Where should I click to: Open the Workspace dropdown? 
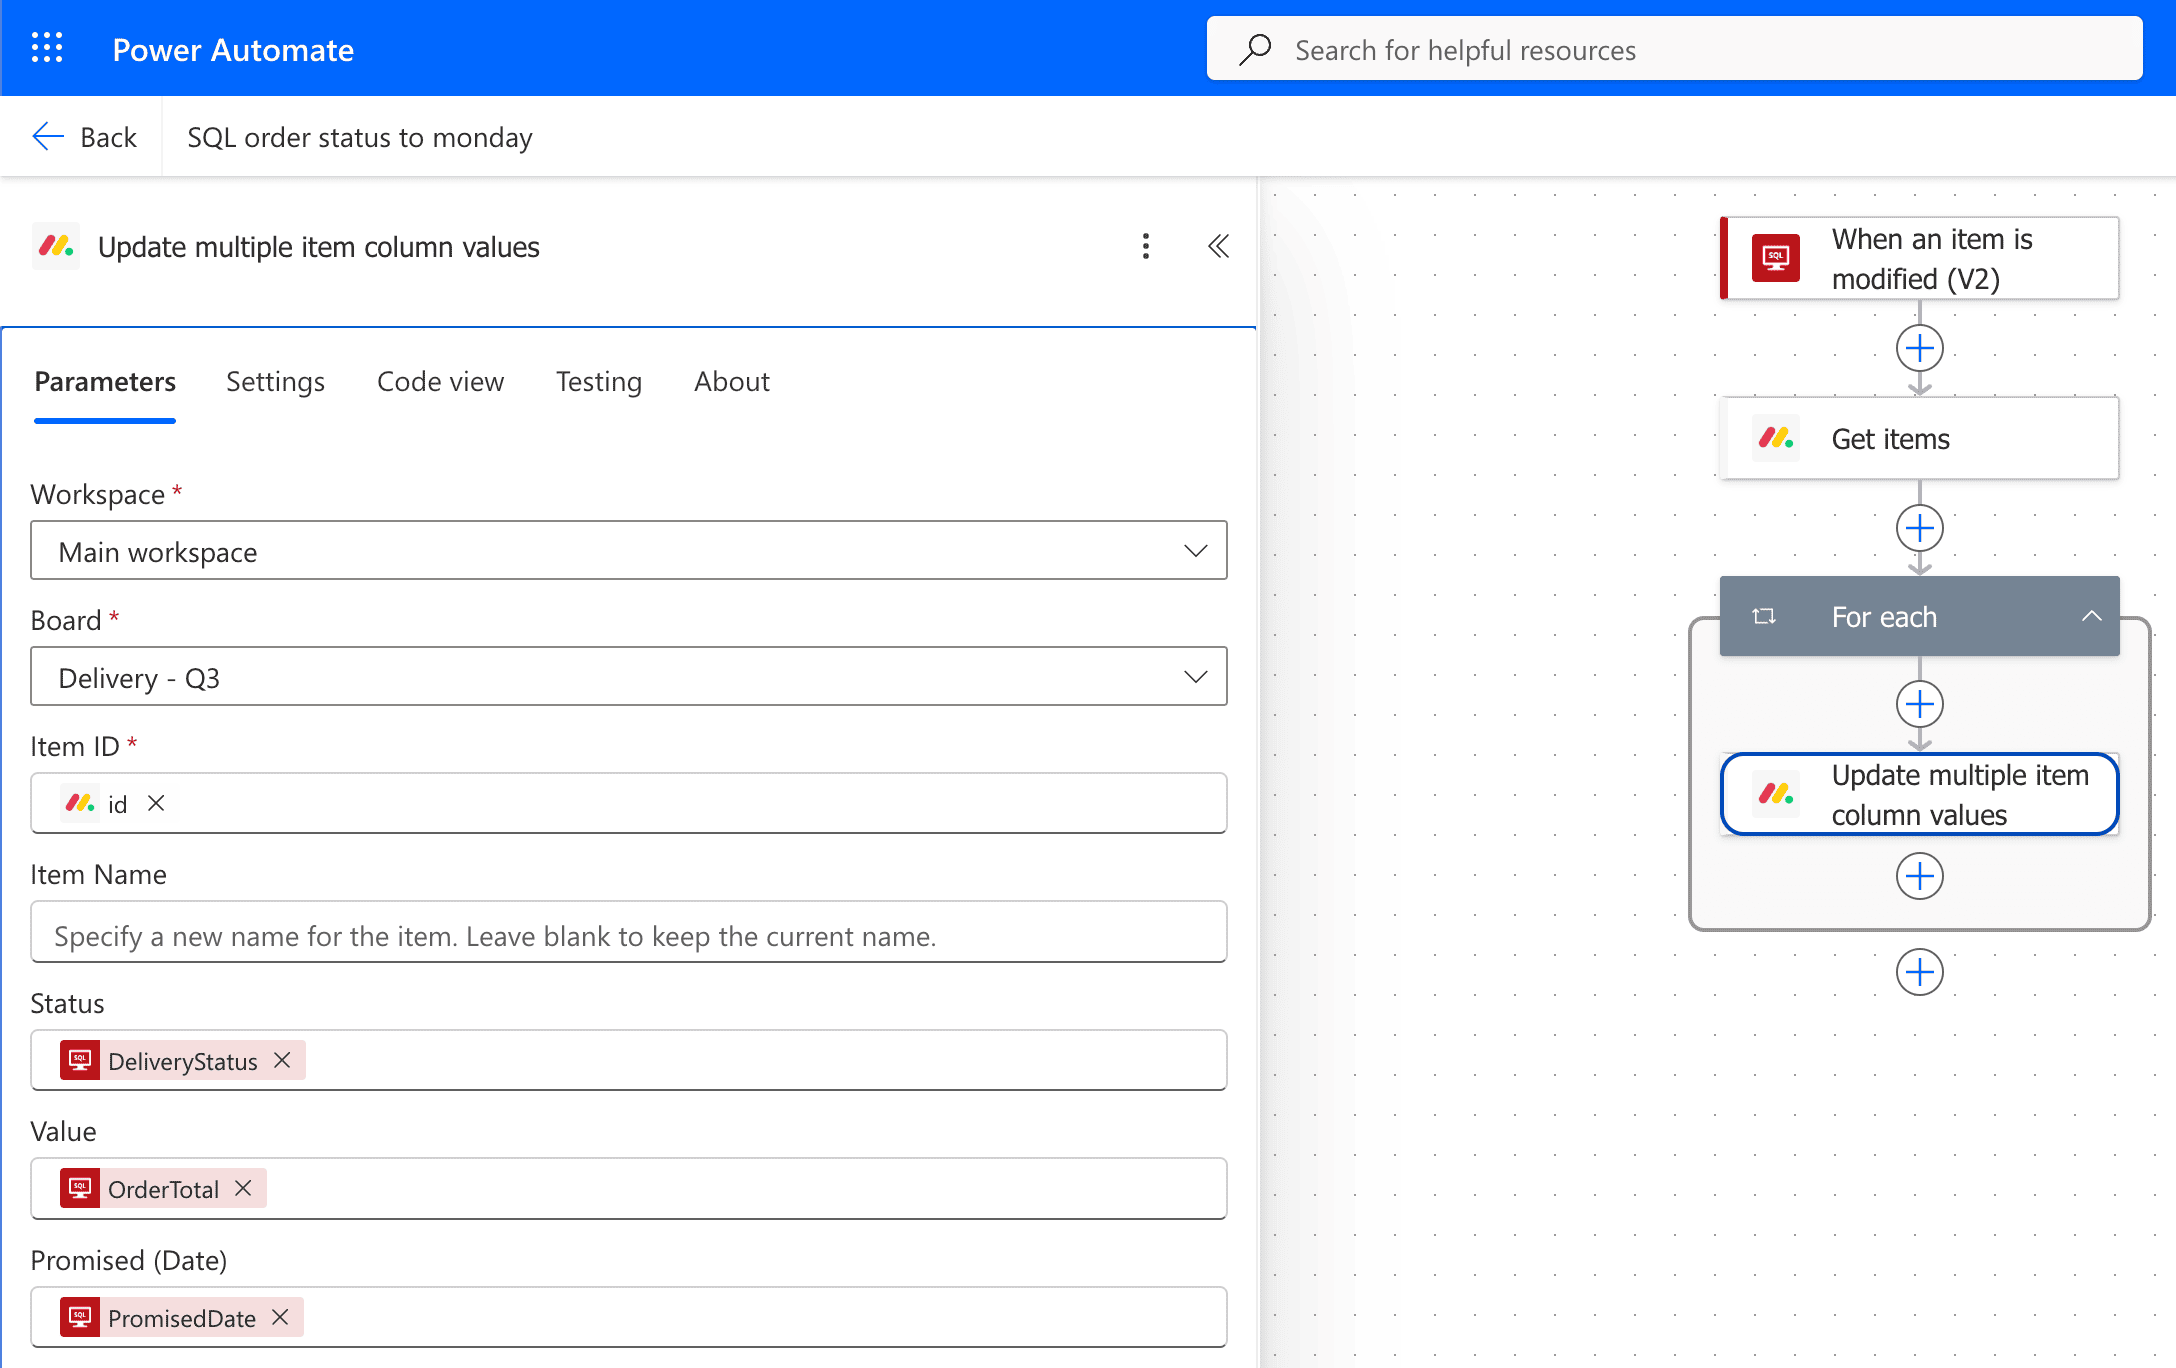[x=629, y=550]
